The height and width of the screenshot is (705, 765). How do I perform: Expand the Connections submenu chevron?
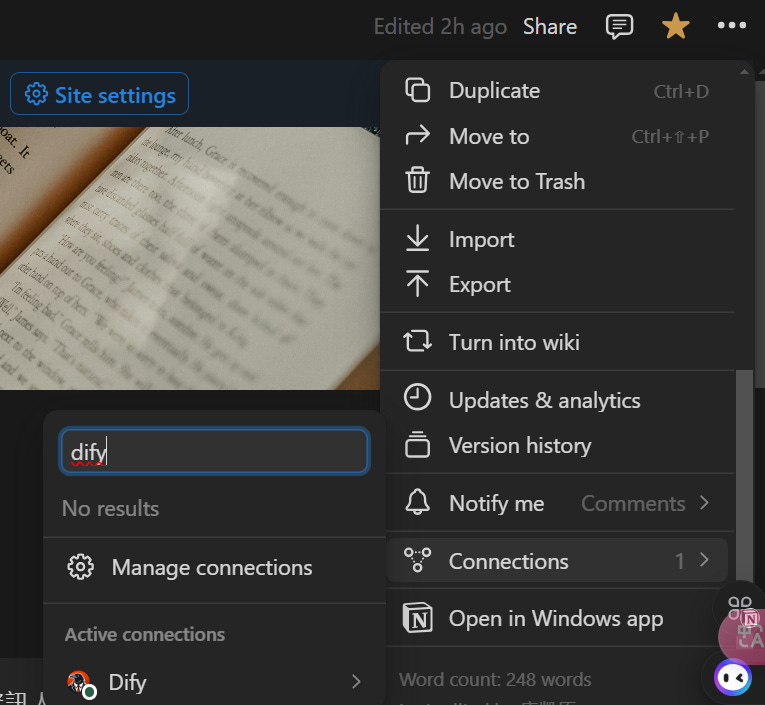[x=704, y=560]
